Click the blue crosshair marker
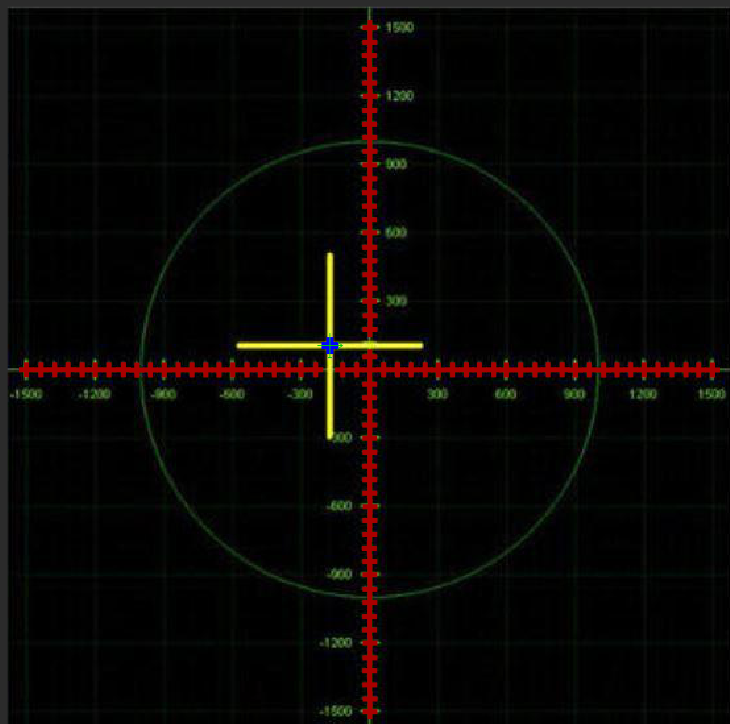The image size is (730, 724). 329,345
